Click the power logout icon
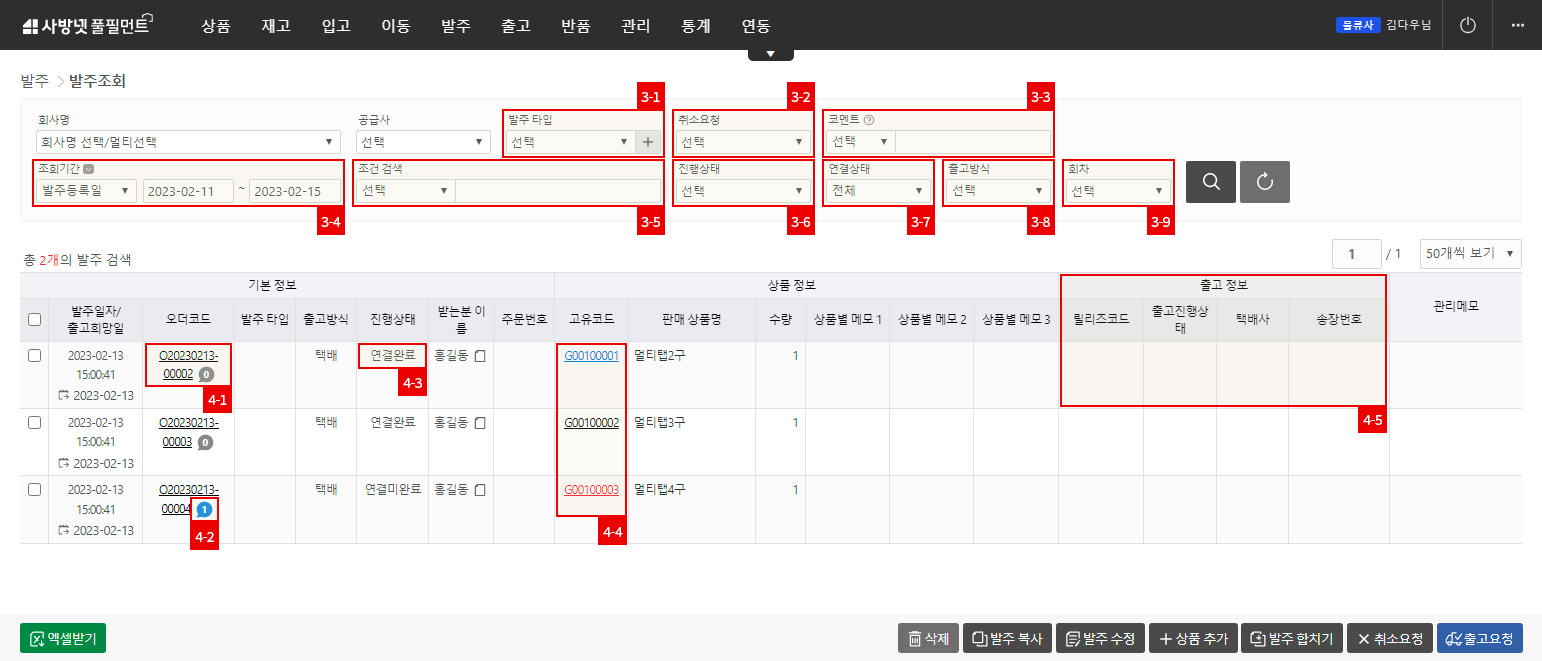This screenshot has width=1542, height=661. pos(1467,25)
